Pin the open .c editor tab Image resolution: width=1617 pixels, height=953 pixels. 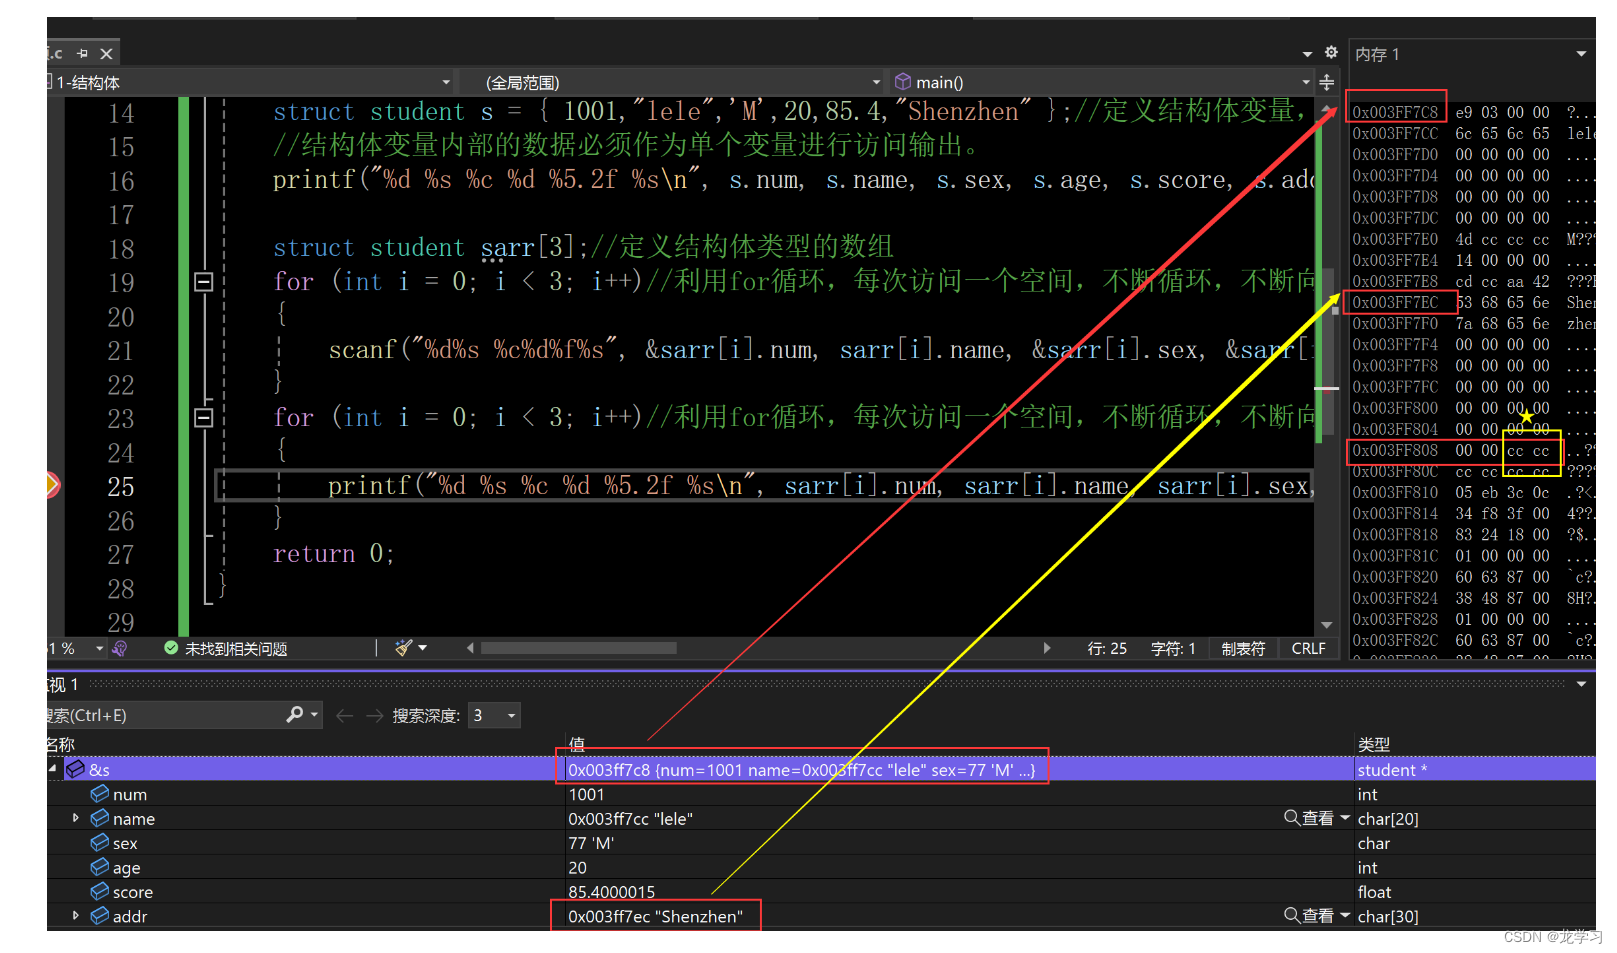(x=83, y=53)
